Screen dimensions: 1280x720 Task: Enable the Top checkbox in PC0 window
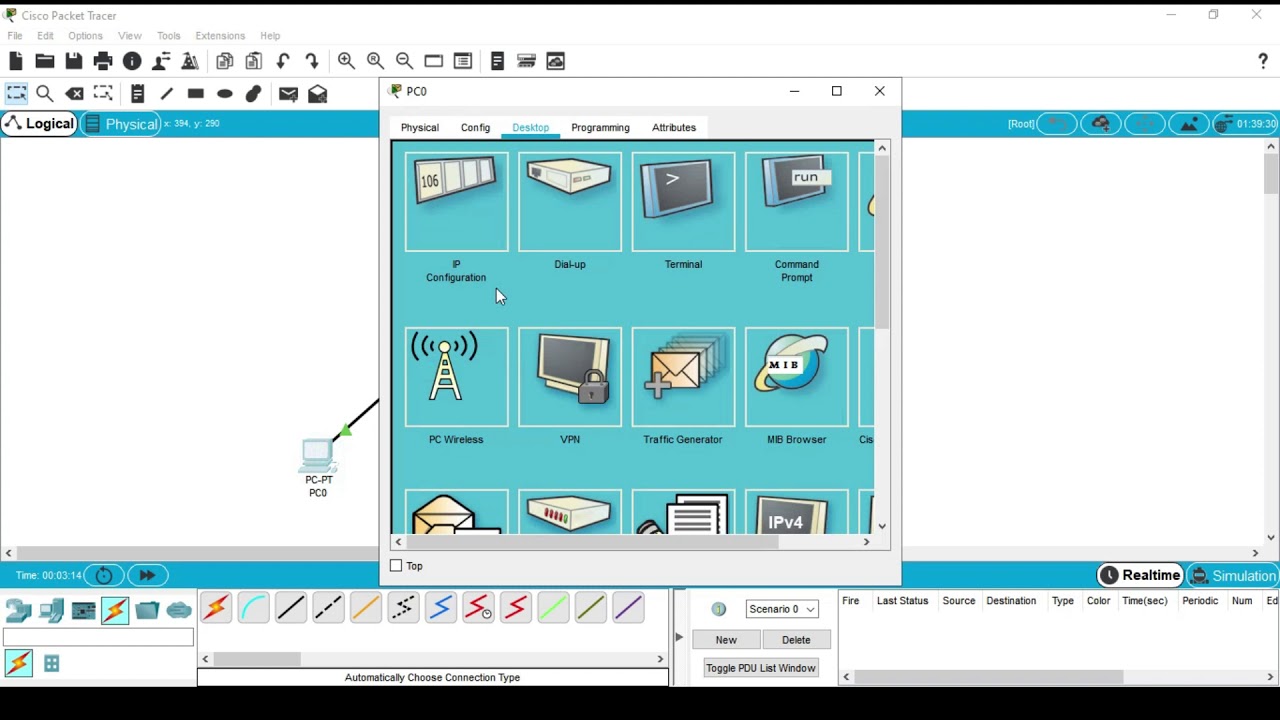[396, 566]
